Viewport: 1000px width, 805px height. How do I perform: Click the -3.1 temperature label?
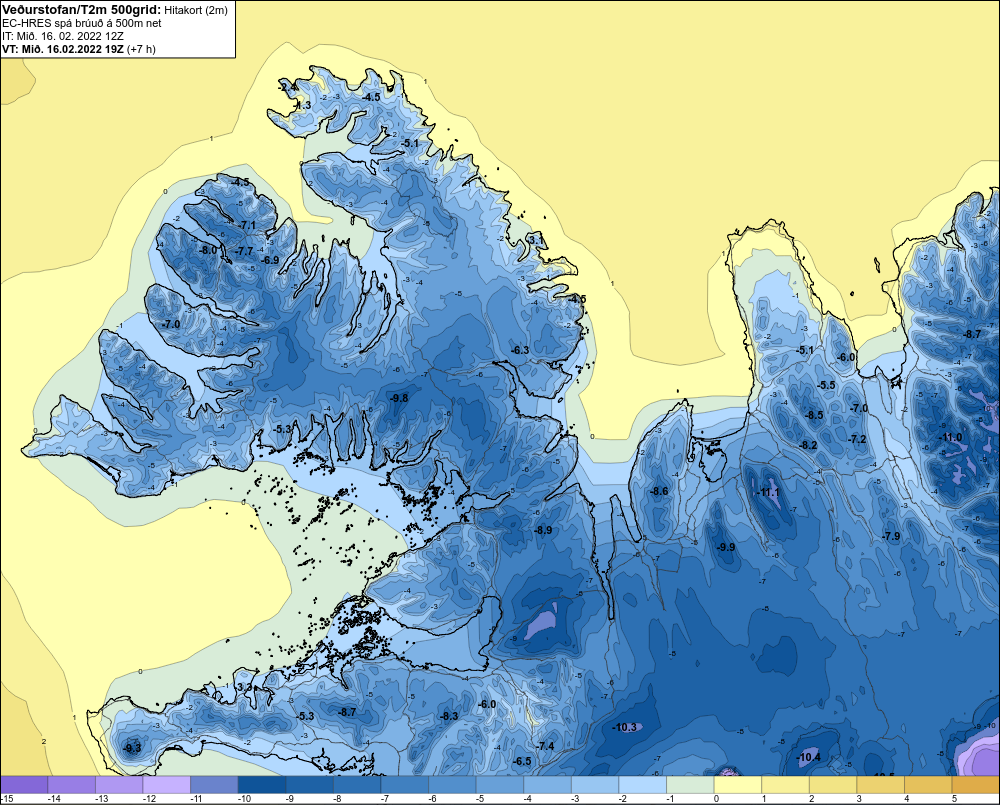535,240
